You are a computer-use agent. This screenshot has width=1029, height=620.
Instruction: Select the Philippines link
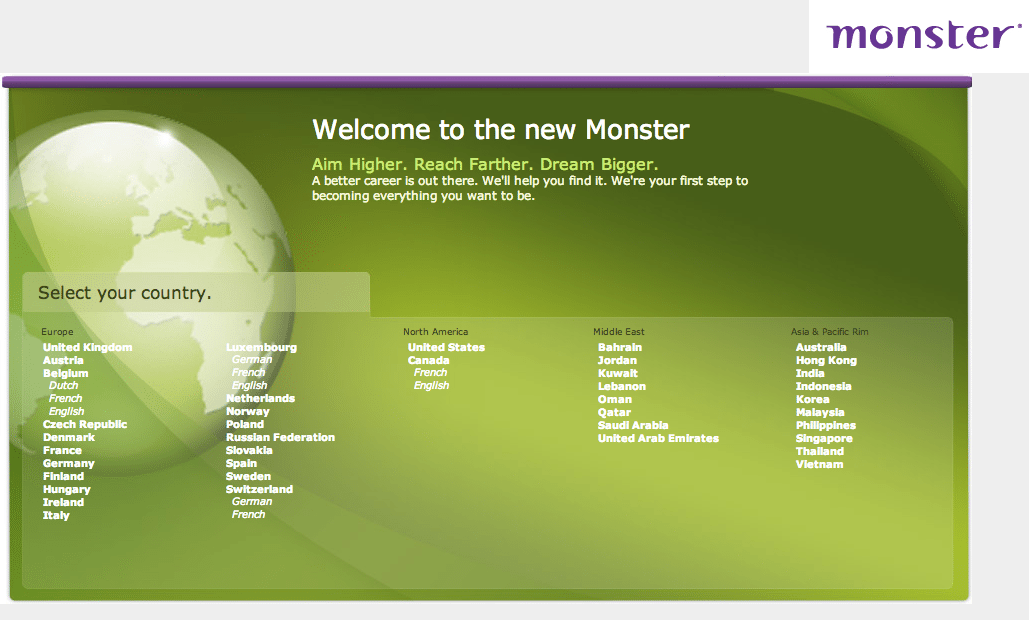point(826,426)
